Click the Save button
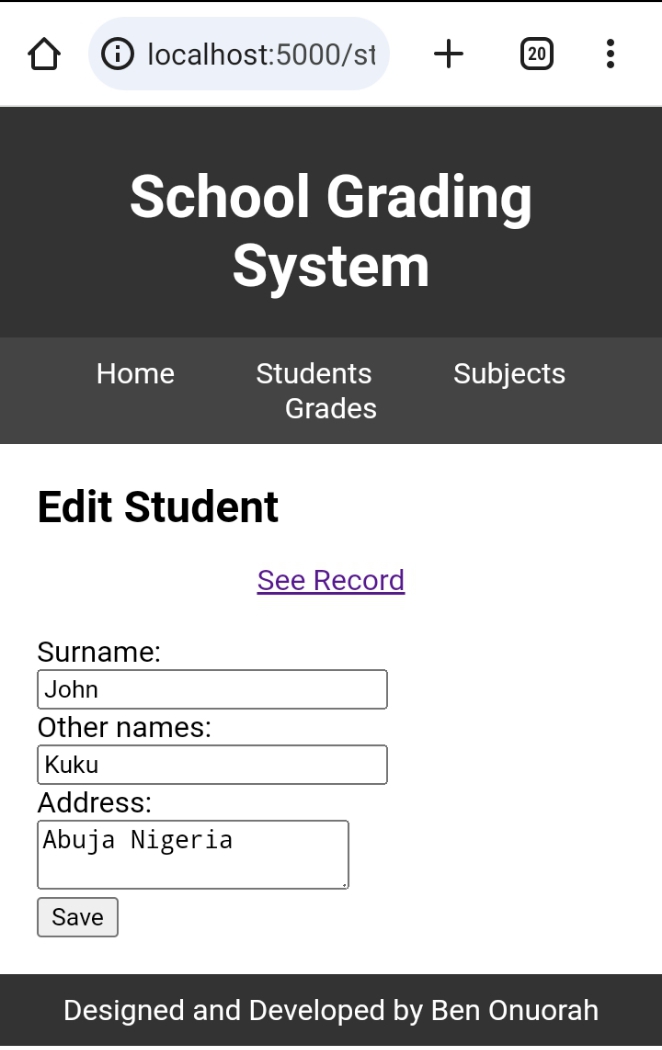This screenshot has height=1050, width=662. [78, 917]
